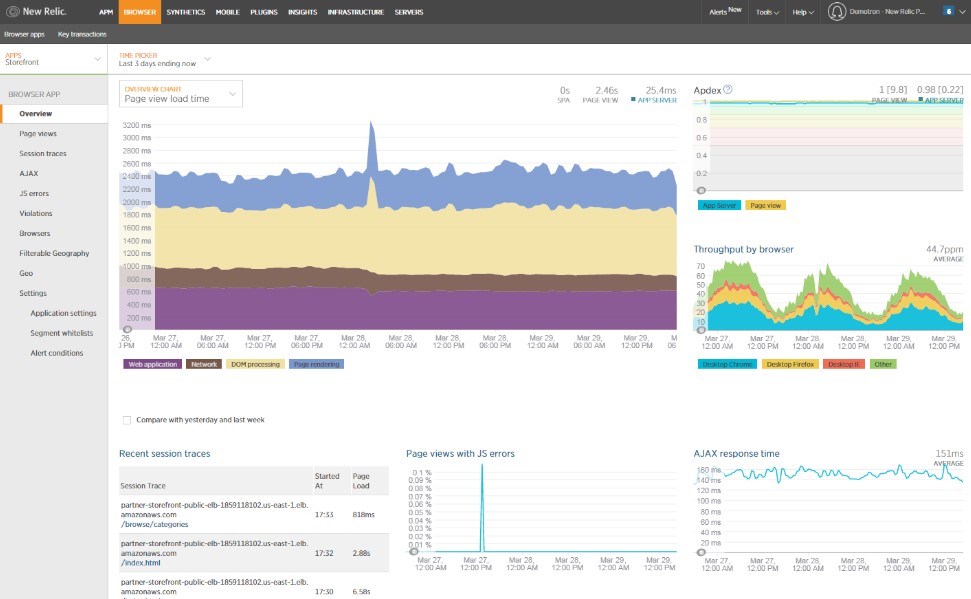Image resolution: width=971 pixels, height=599 pixels.
Task: Enable Compare with yesterday and last week checkbox
Action: [x=127, y=420]
